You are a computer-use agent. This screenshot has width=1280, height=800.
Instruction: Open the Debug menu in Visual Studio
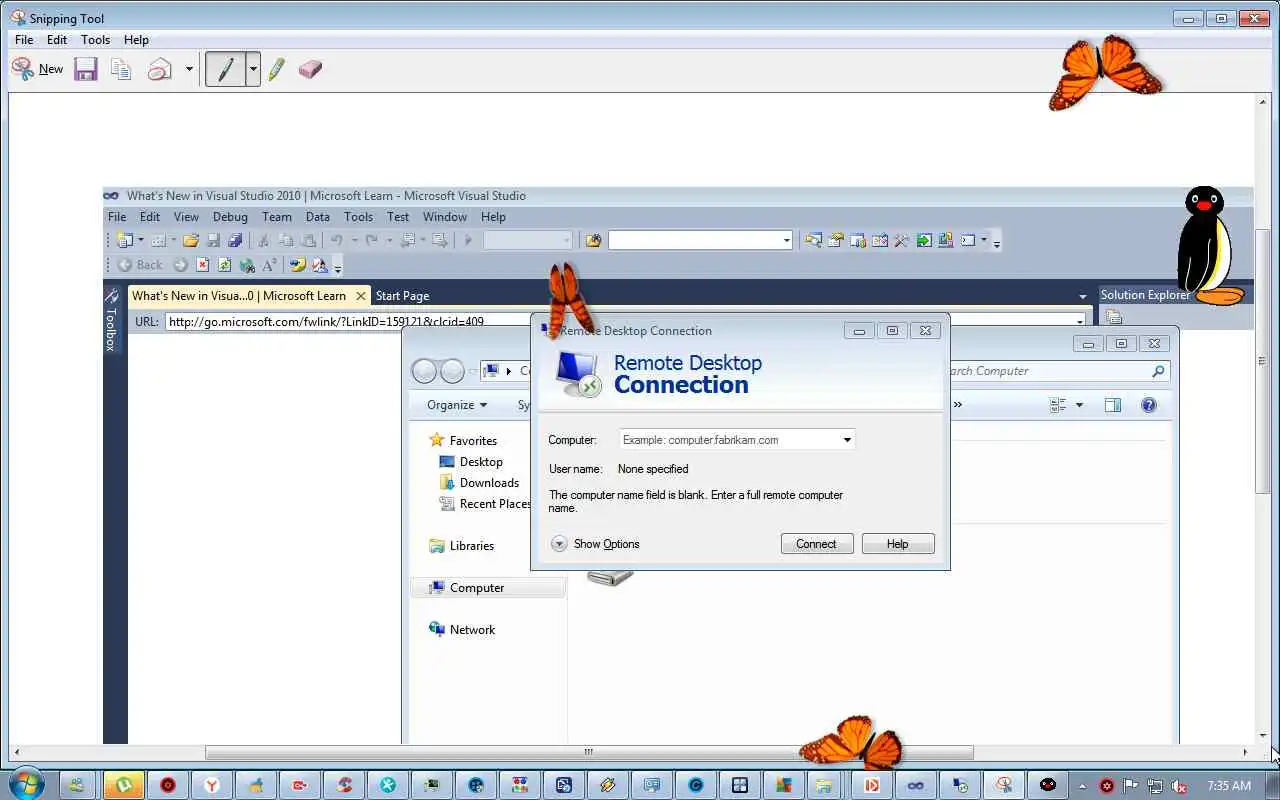(x=230, y=216)
